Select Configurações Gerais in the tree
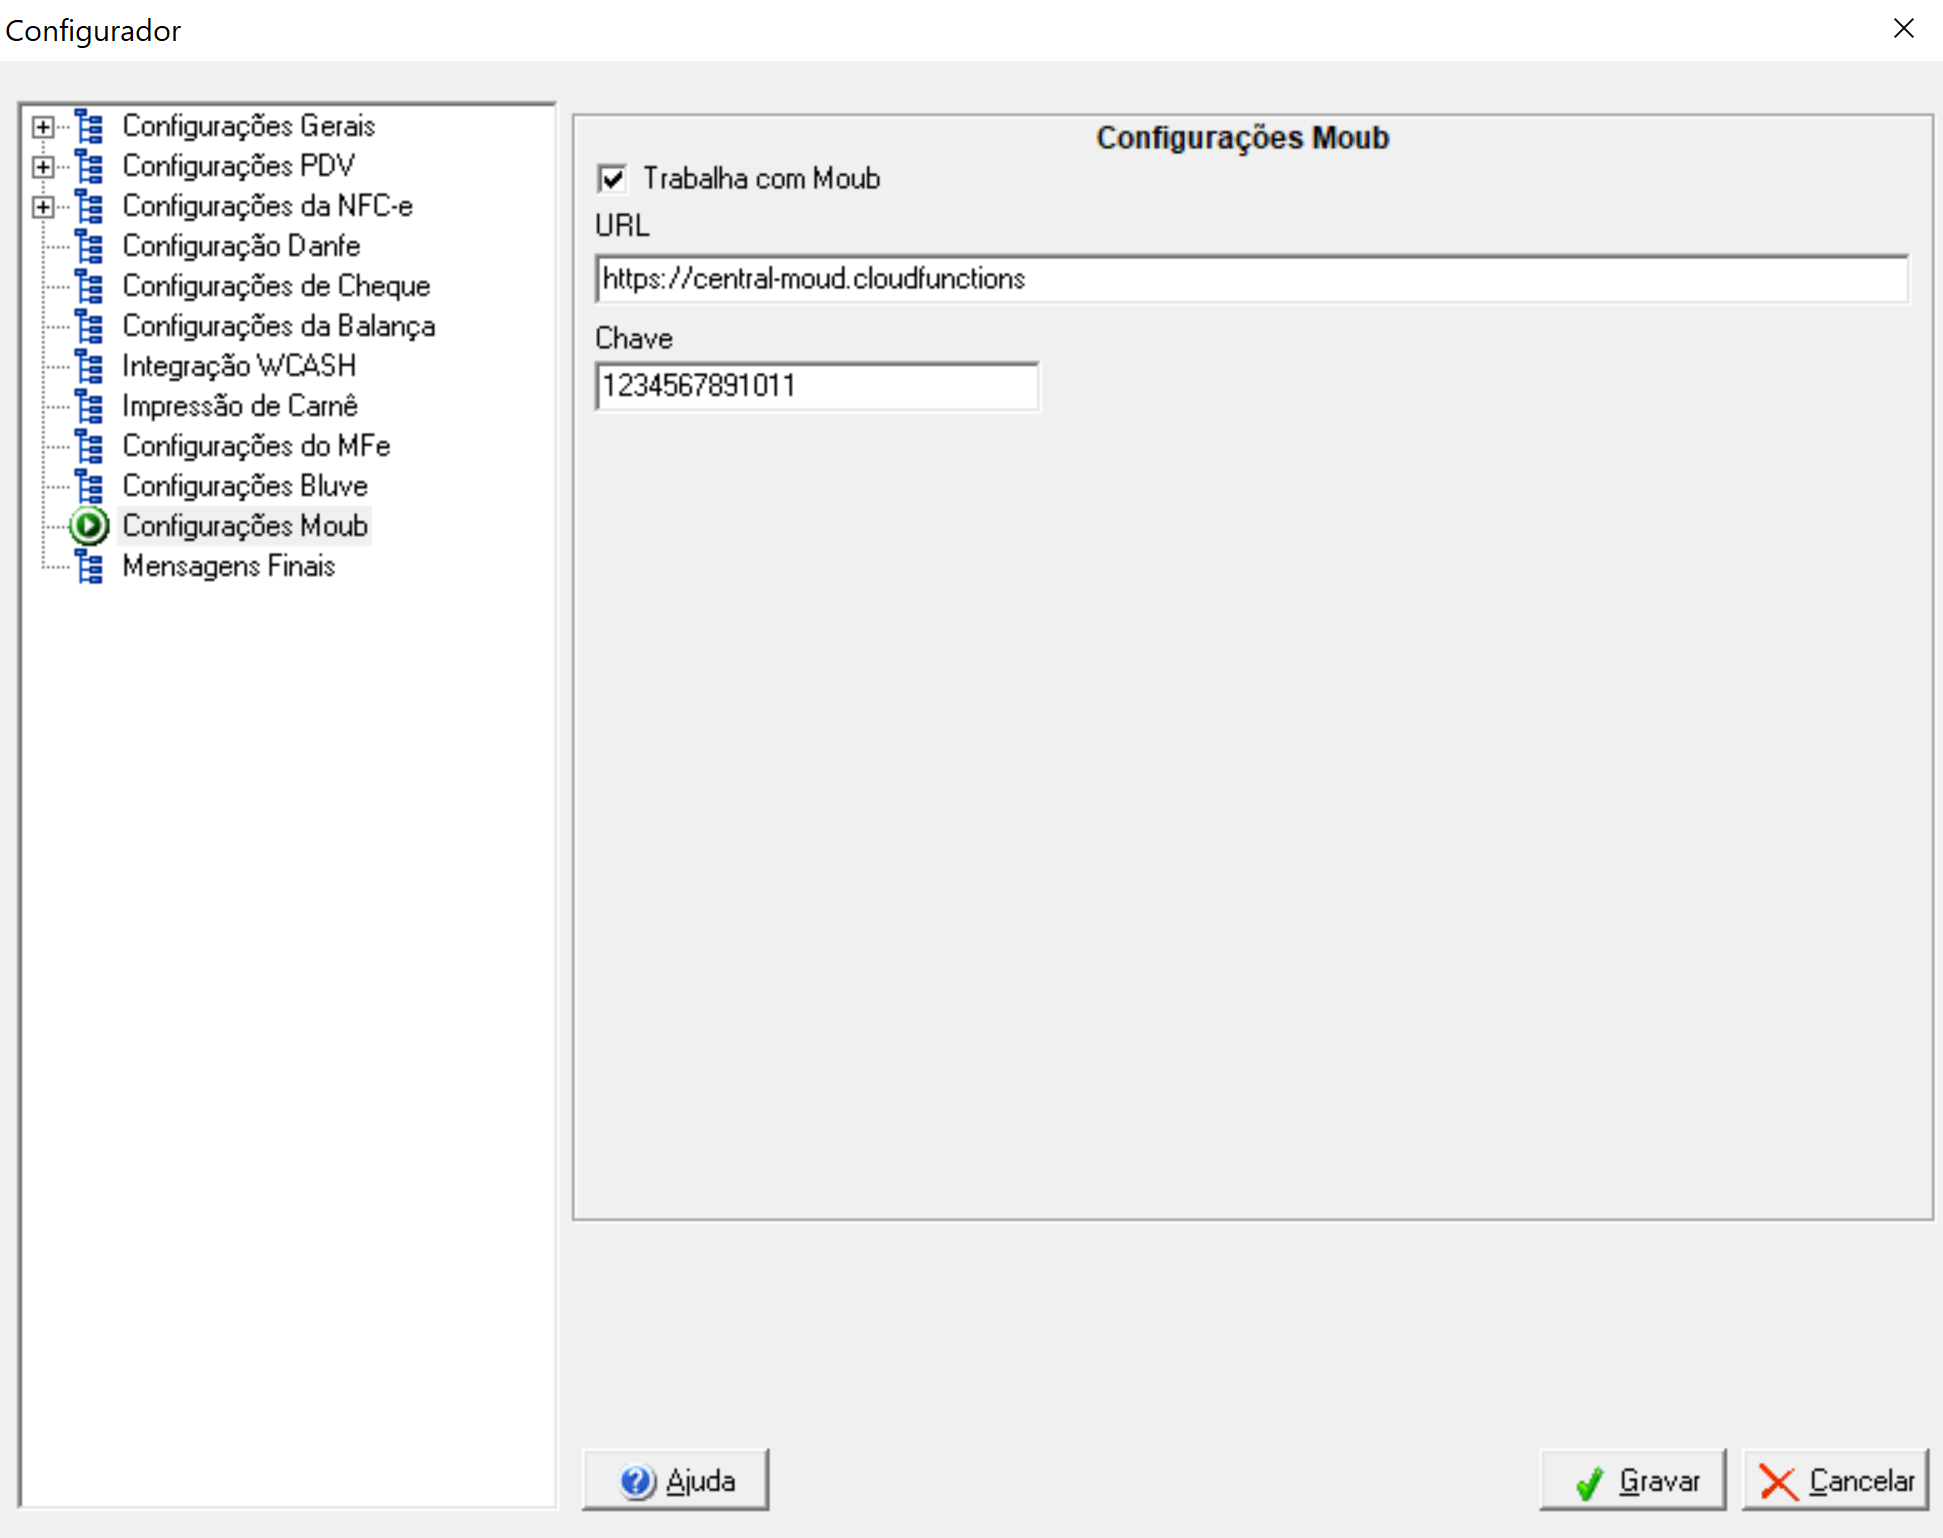The image size is (1943, 1538). (x=249, y=126)
